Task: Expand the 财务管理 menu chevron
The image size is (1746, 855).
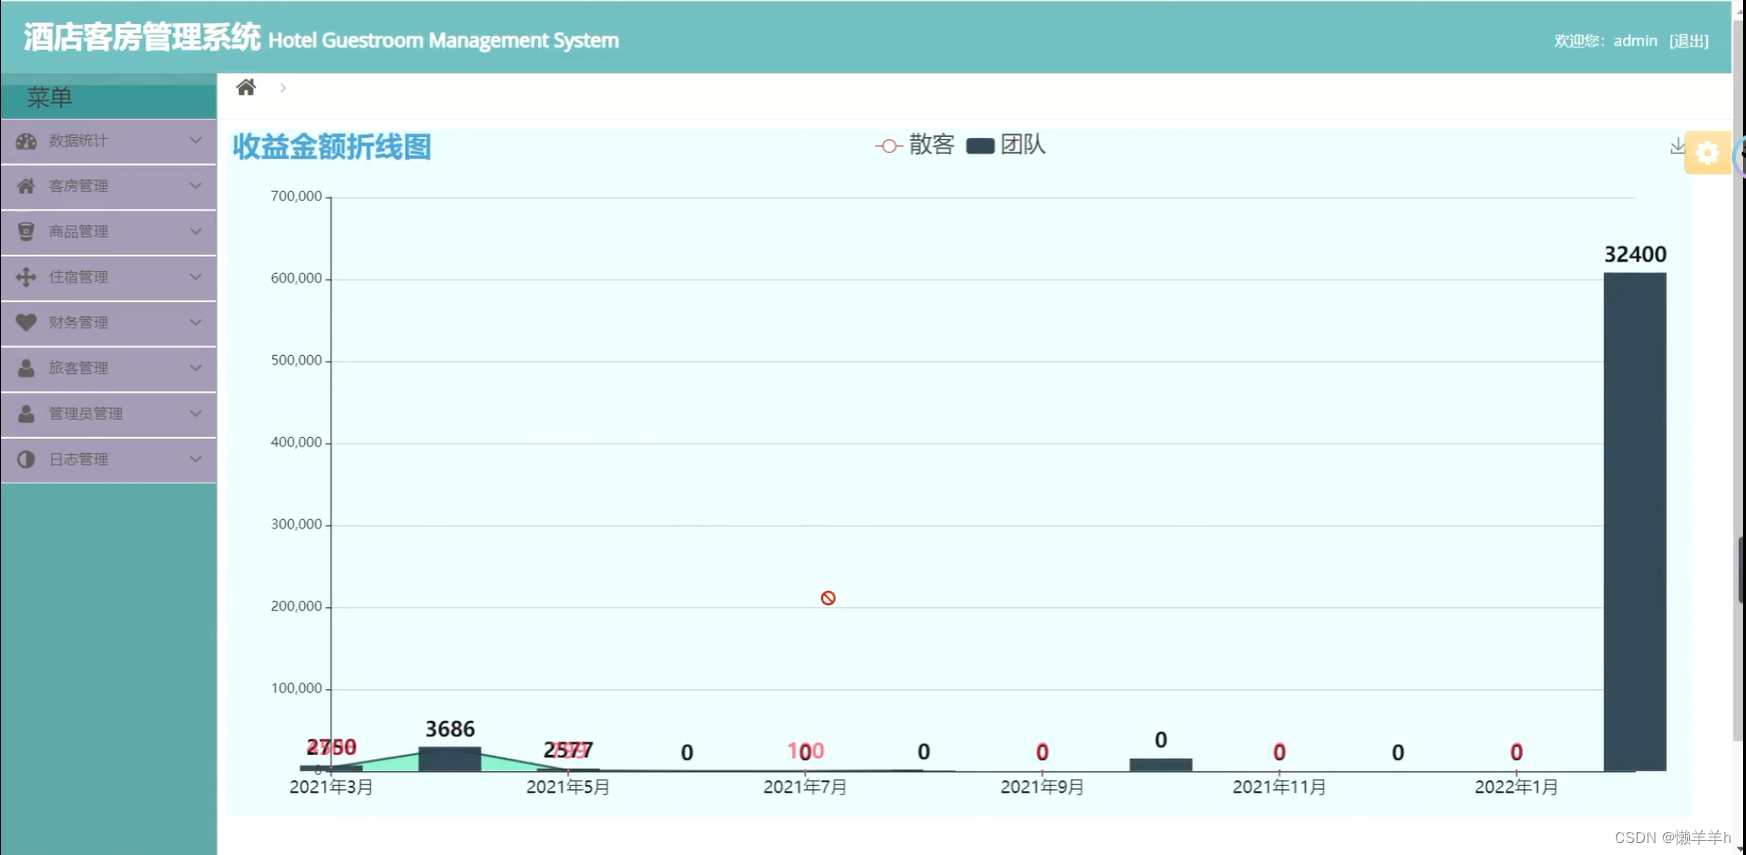Action: pyautogui.click(x=196, y=322)
